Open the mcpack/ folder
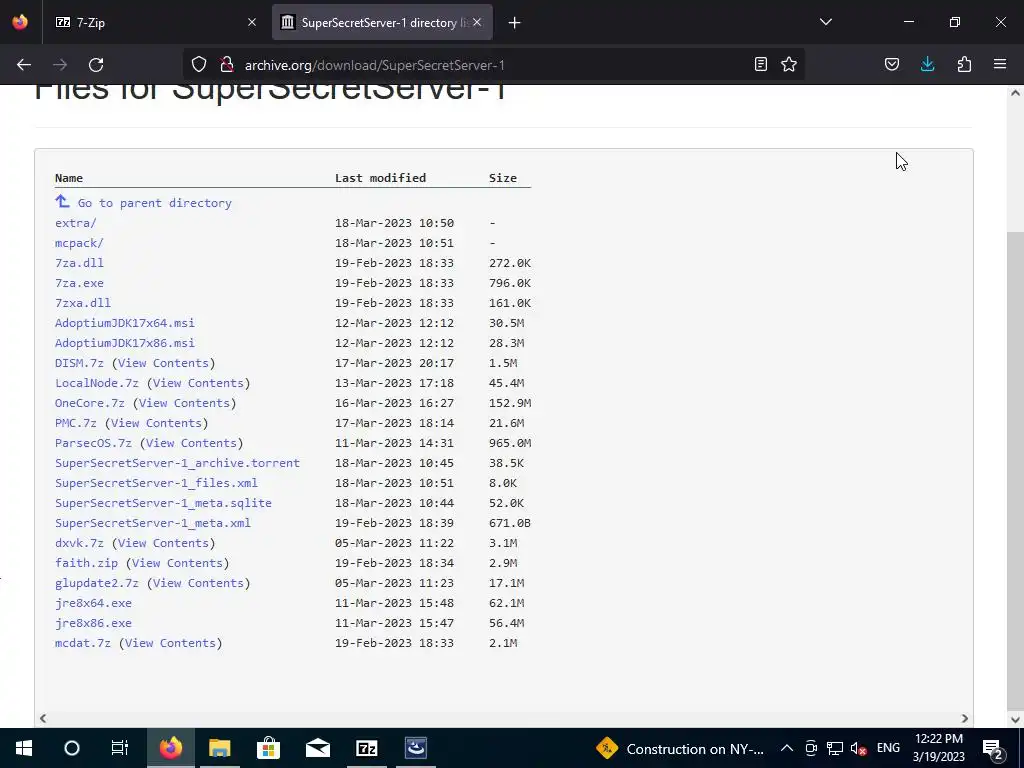The width and height of the screenshot is (1024, 768). click(x=79, y=243)
